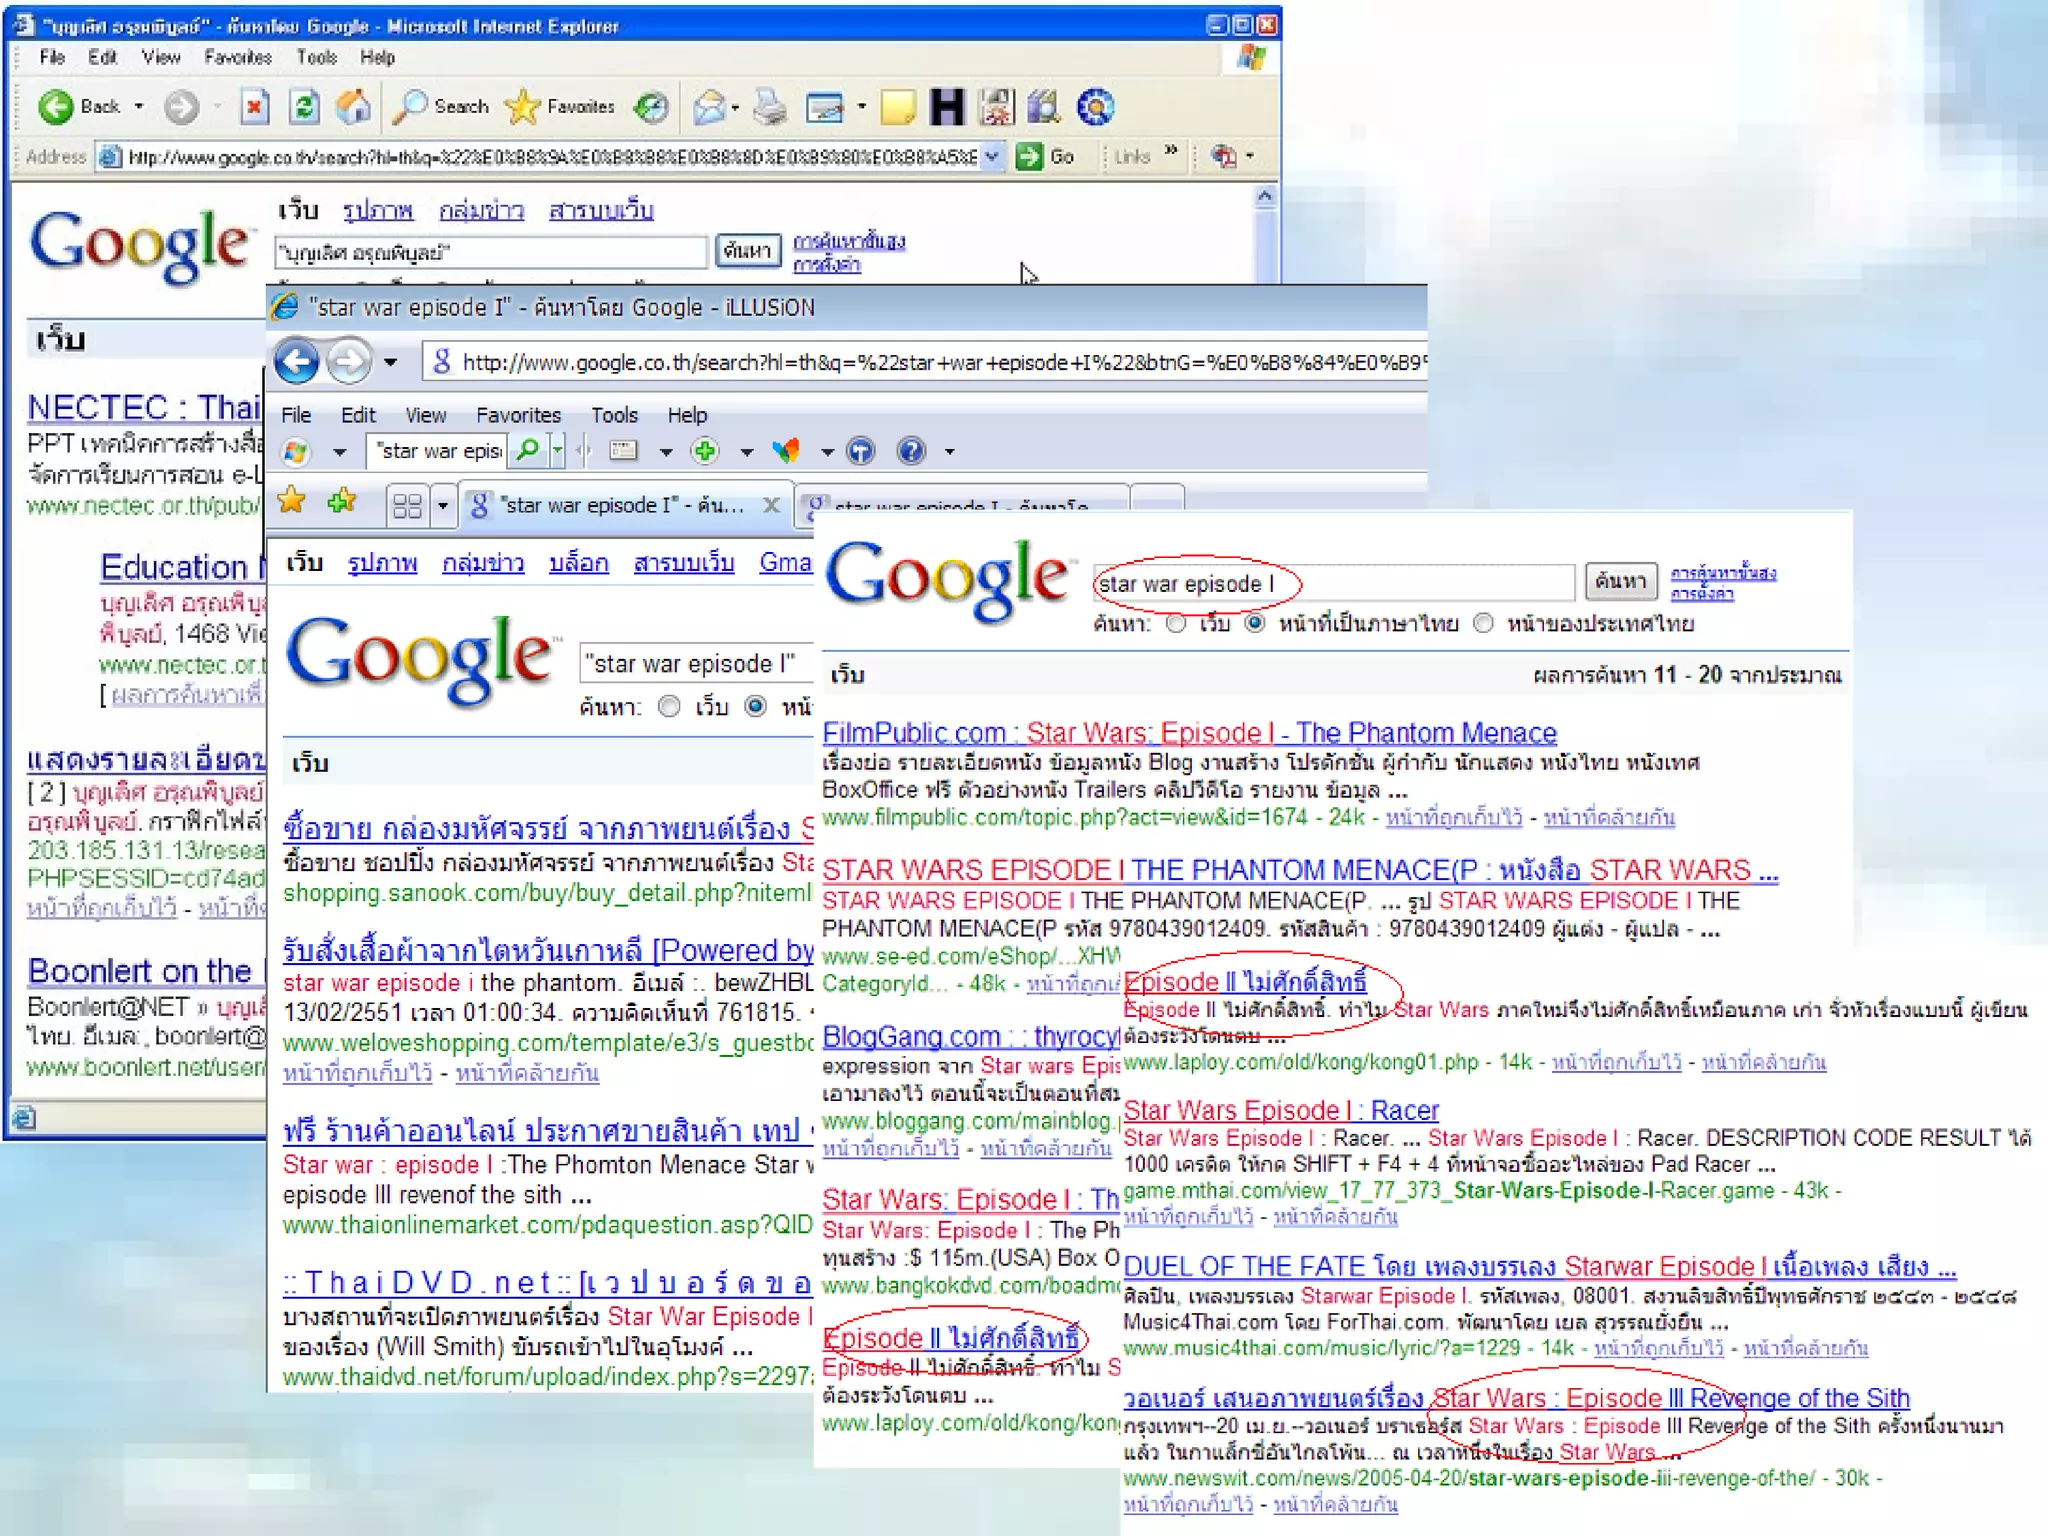Open Favorites Center yellow star icon

pos(292,501)
